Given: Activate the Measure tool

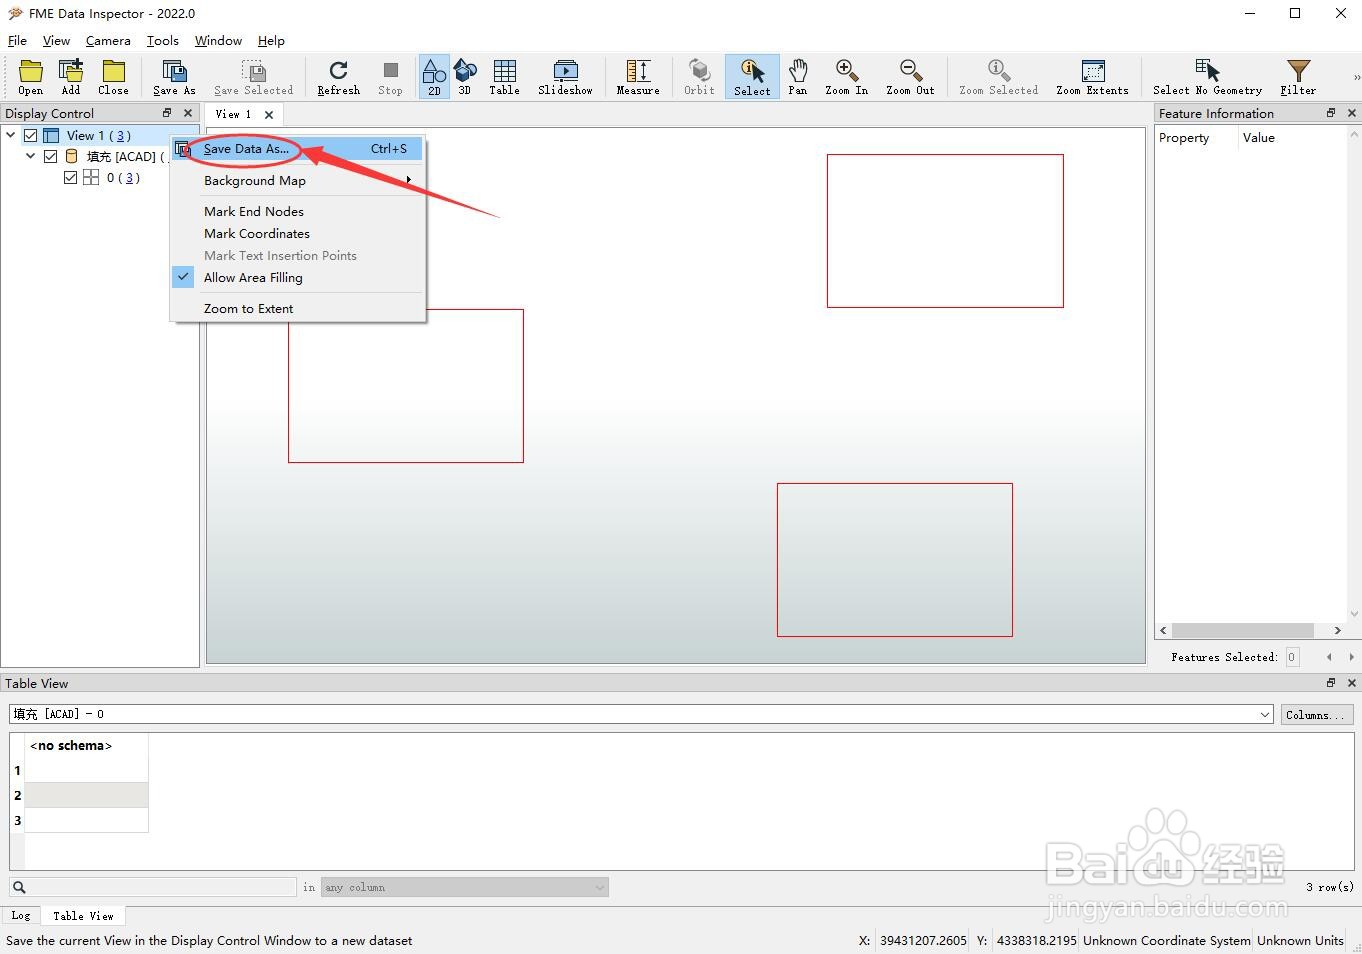Looking at the screenshot, I should (x=638, y=77).
